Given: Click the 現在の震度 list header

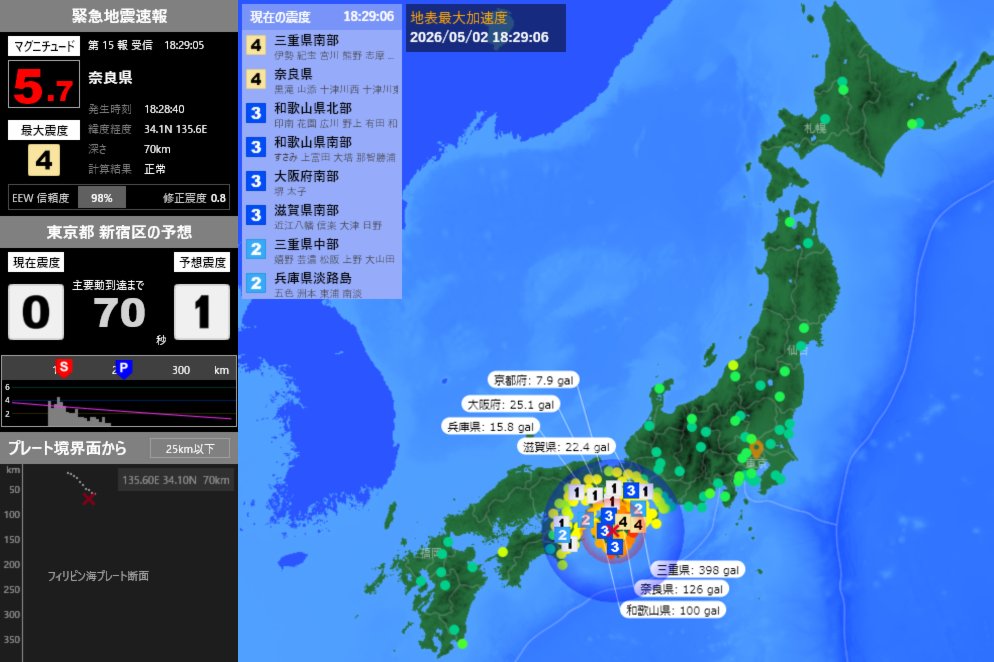Looking at the screenshot, I should pyautogui.click(x=321, y=16).
